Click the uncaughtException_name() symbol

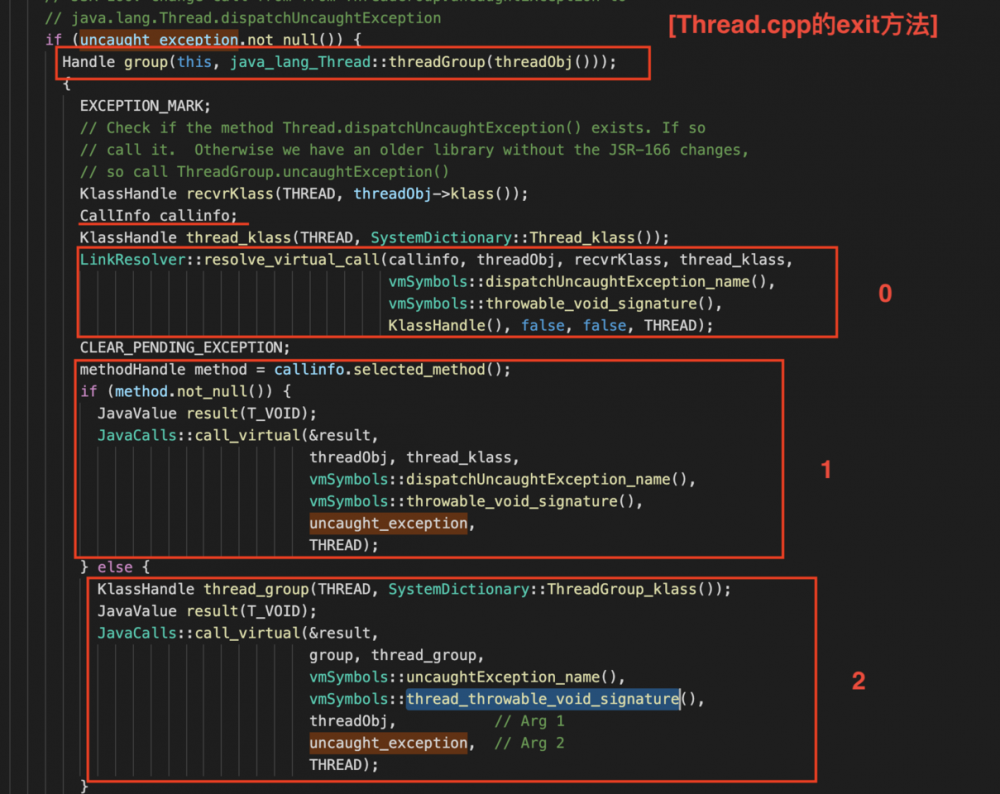click(511, 677)
